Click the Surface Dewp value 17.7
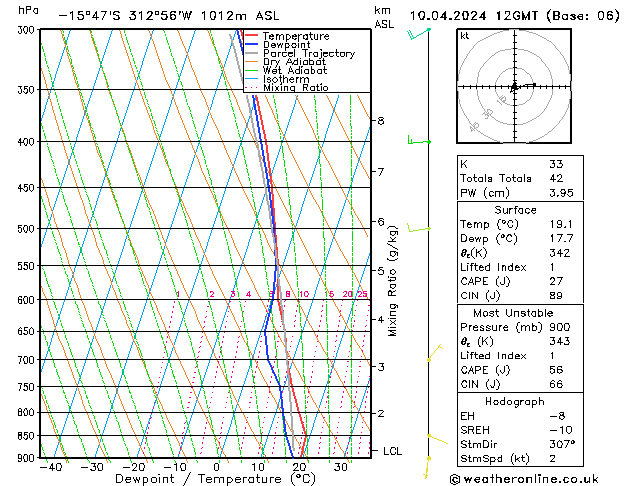The height and width of the screenshot is (486, 629). 561,238
